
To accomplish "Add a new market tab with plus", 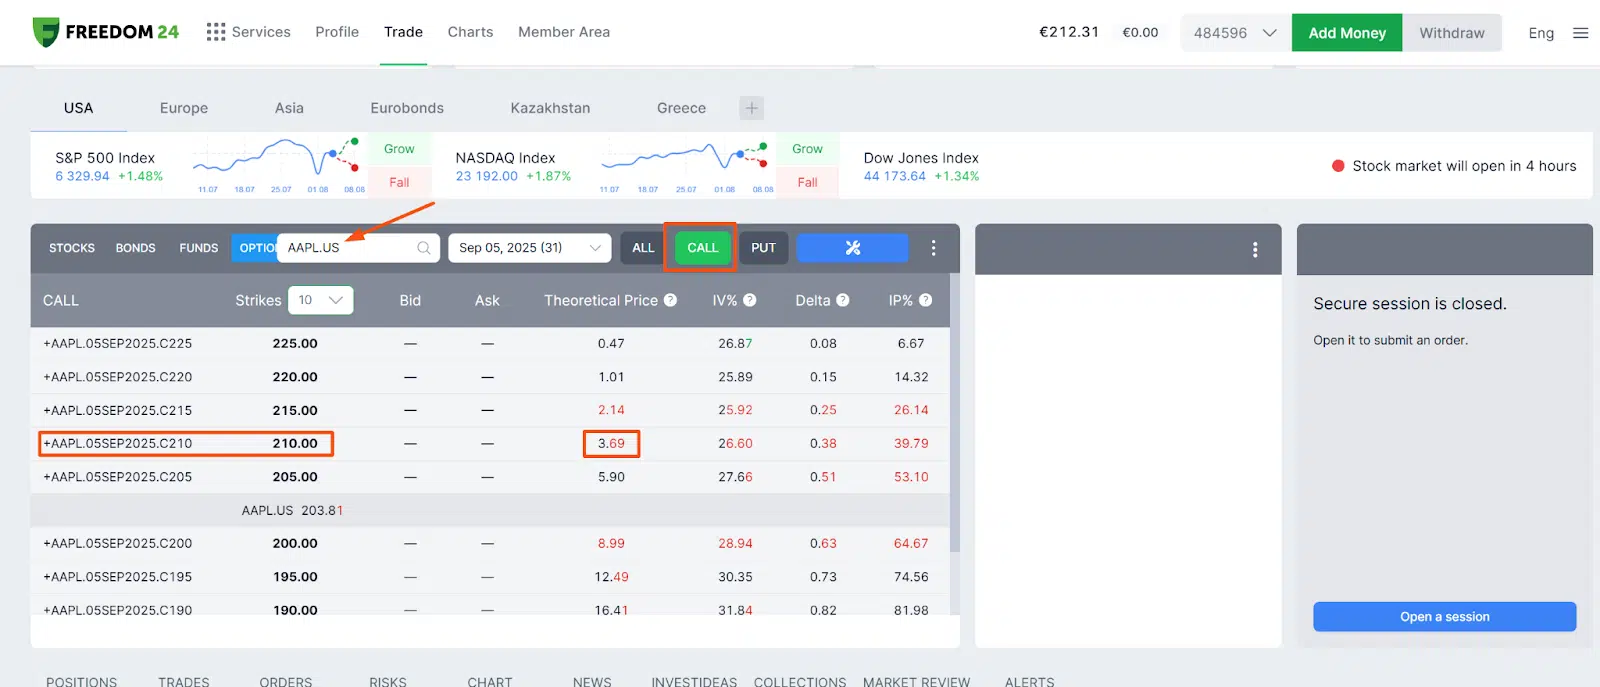I will click(752, 108).
